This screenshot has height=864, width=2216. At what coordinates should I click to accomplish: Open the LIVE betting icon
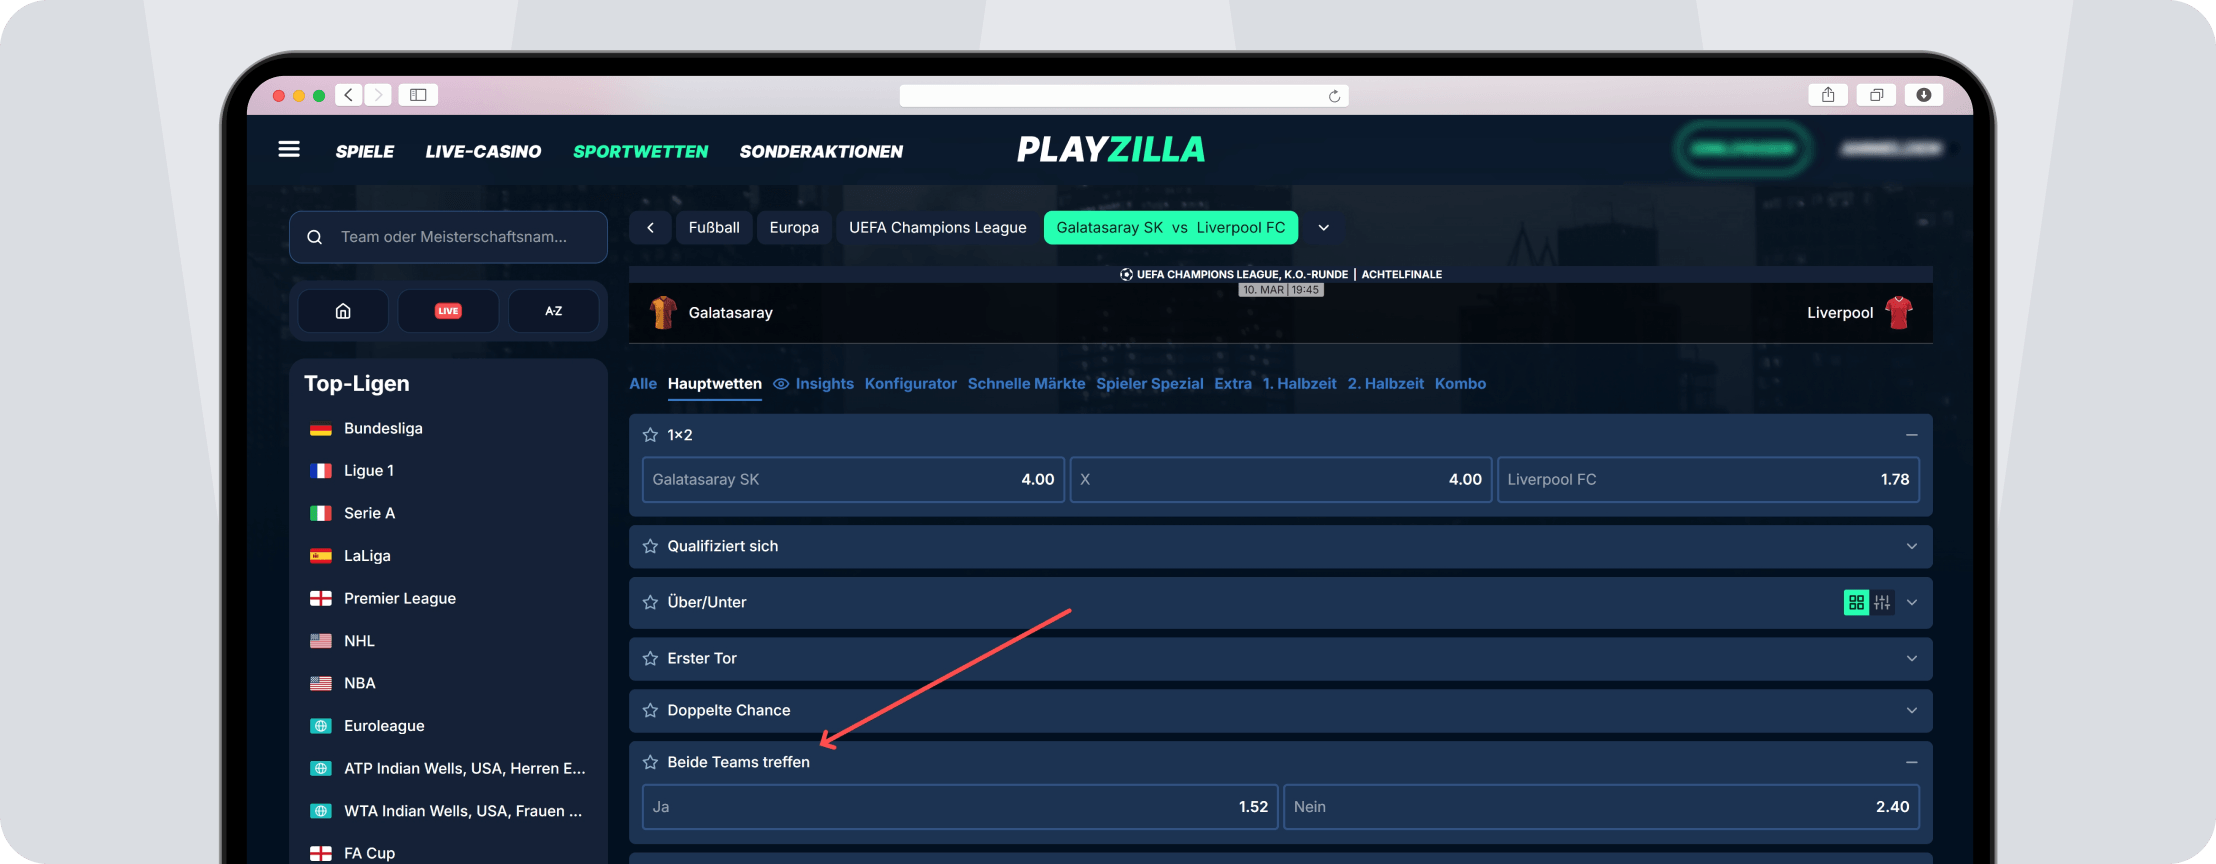(x=448, y=311)
